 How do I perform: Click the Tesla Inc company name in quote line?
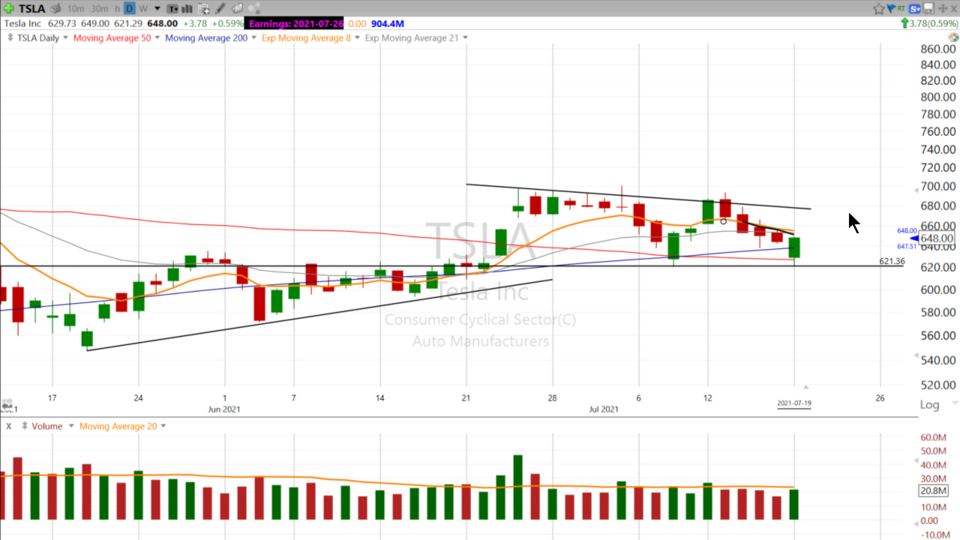coord(23,23)
